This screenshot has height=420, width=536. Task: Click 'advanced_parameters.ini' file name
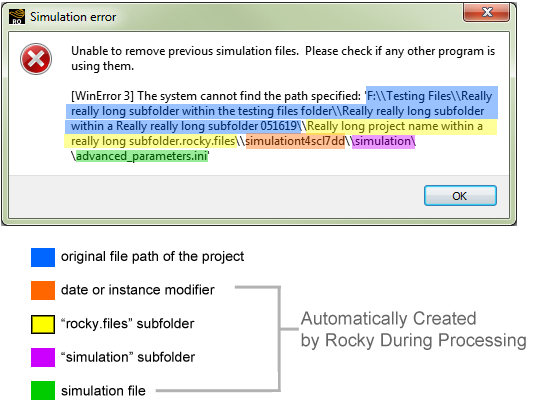coord(142,156)
